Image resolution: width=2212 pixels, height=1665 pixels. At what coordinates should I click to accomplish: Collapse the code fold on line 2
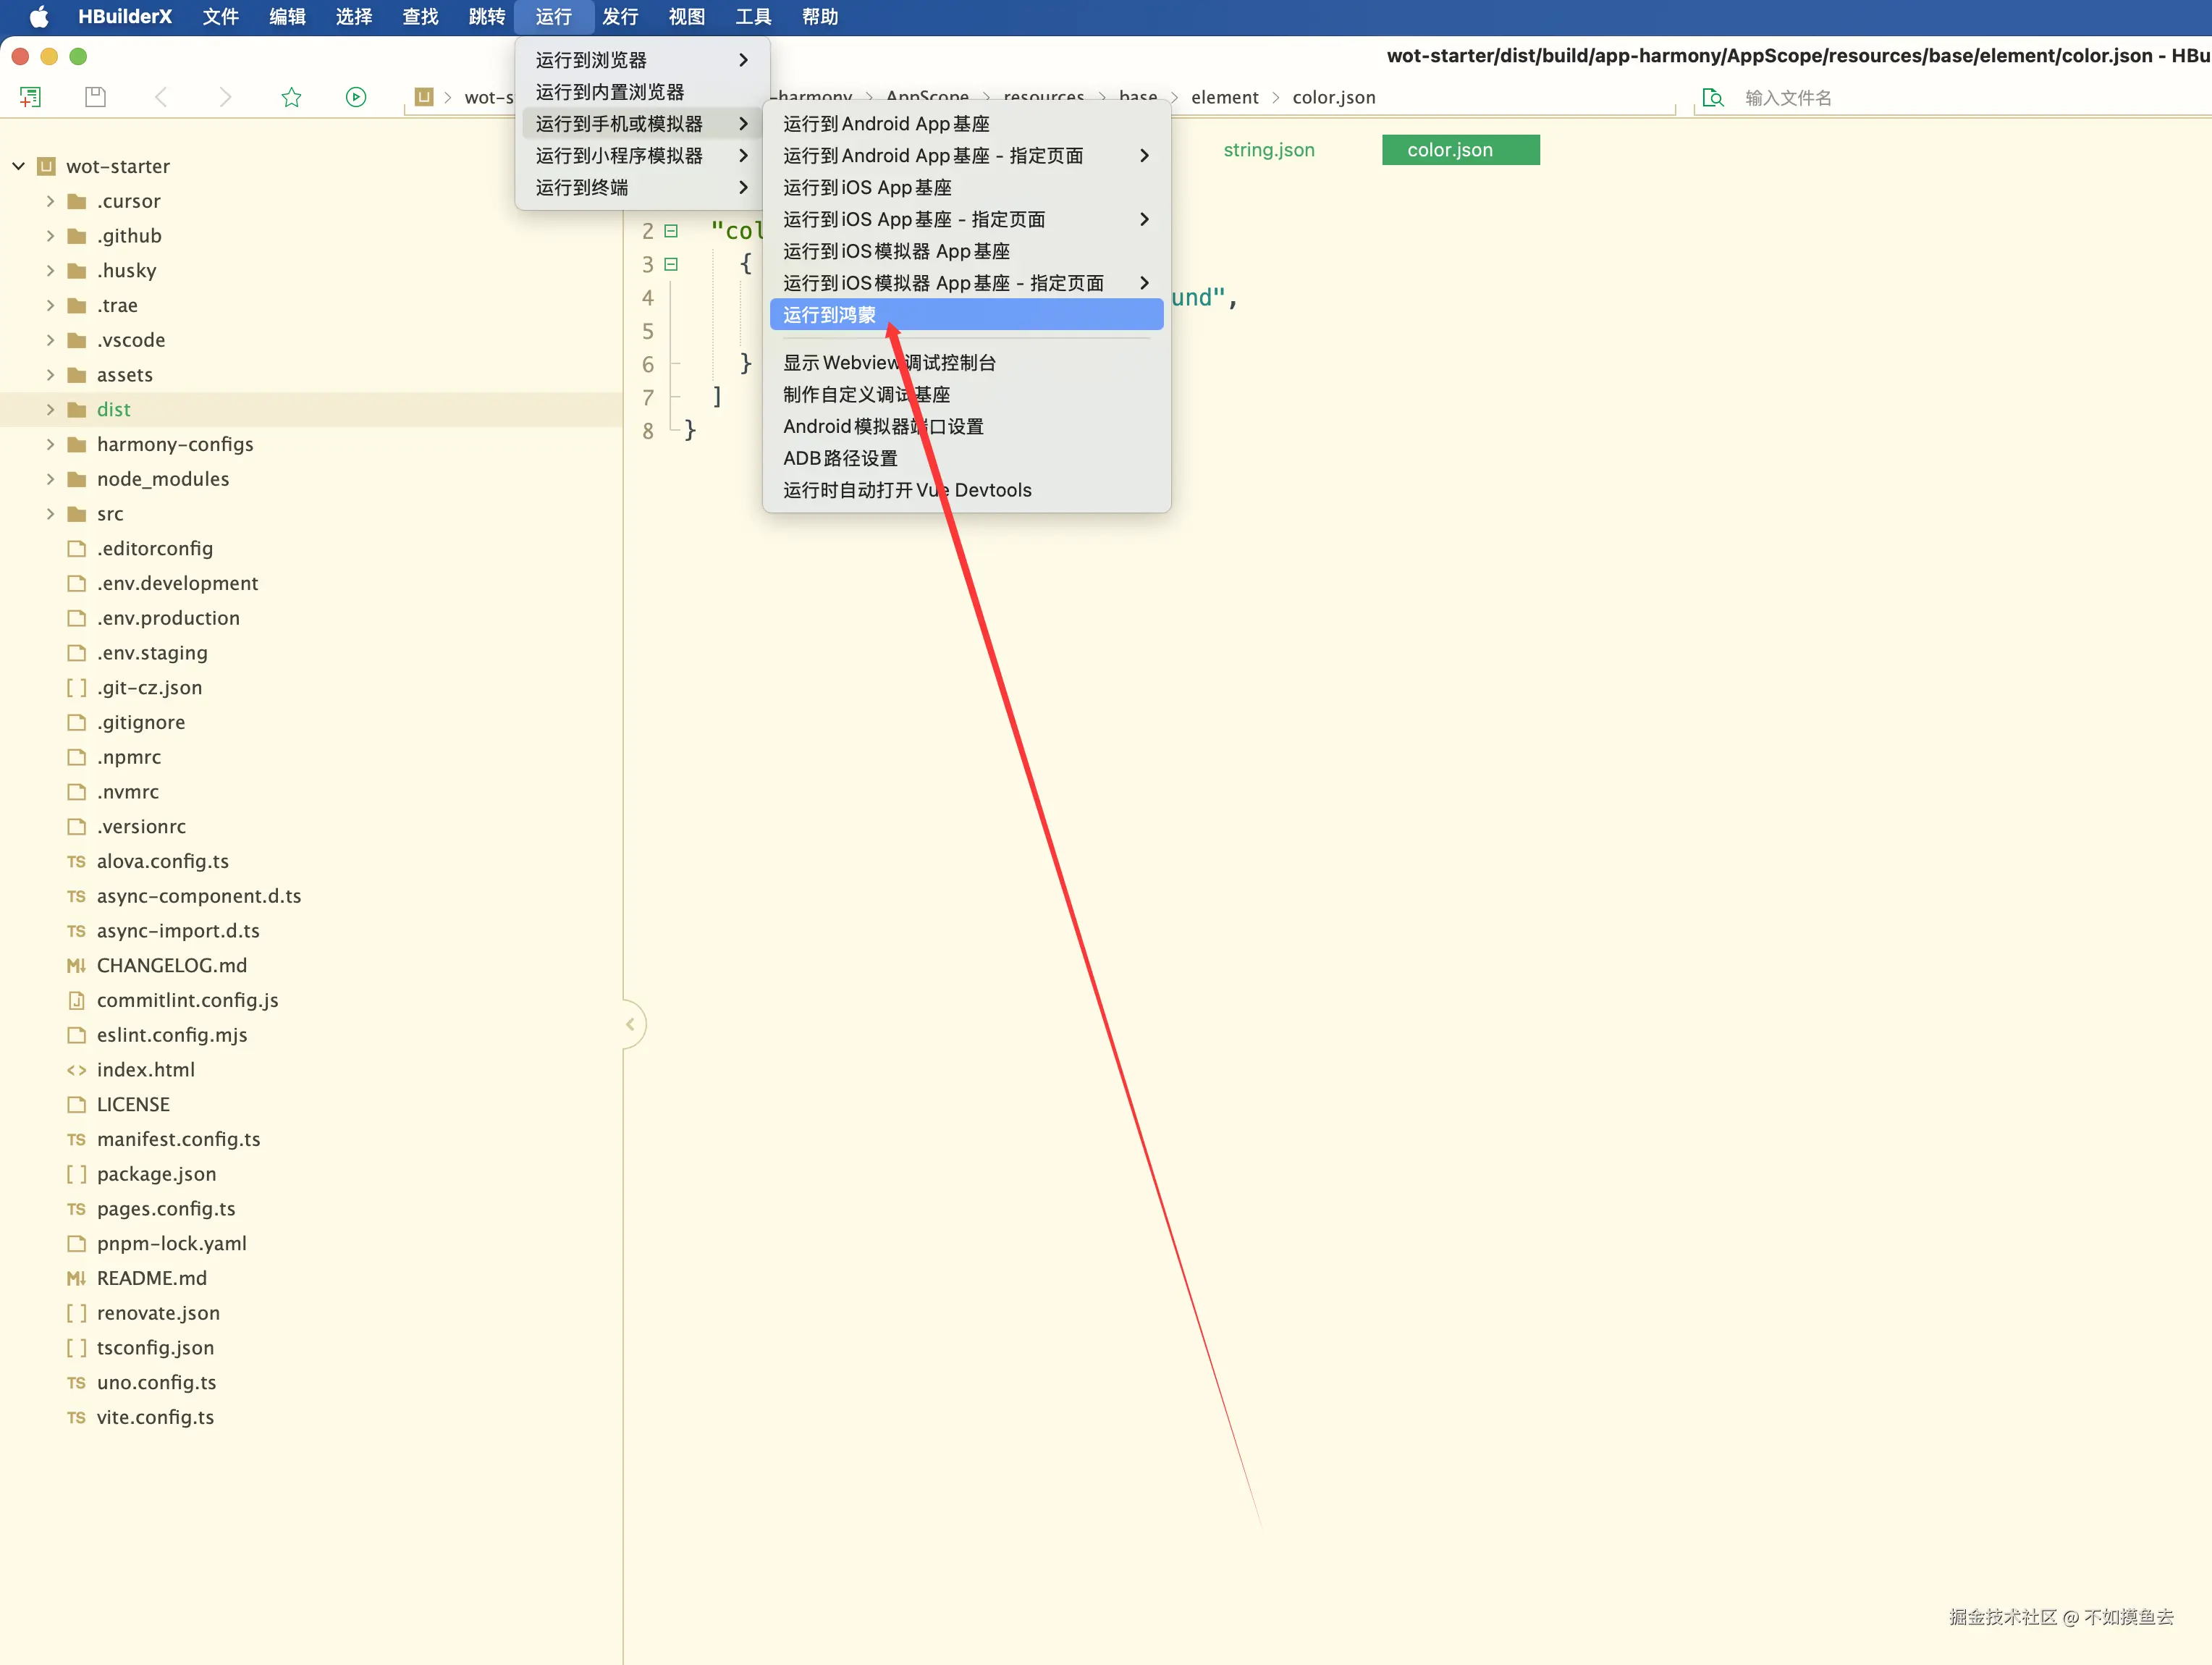coord(671,231)
